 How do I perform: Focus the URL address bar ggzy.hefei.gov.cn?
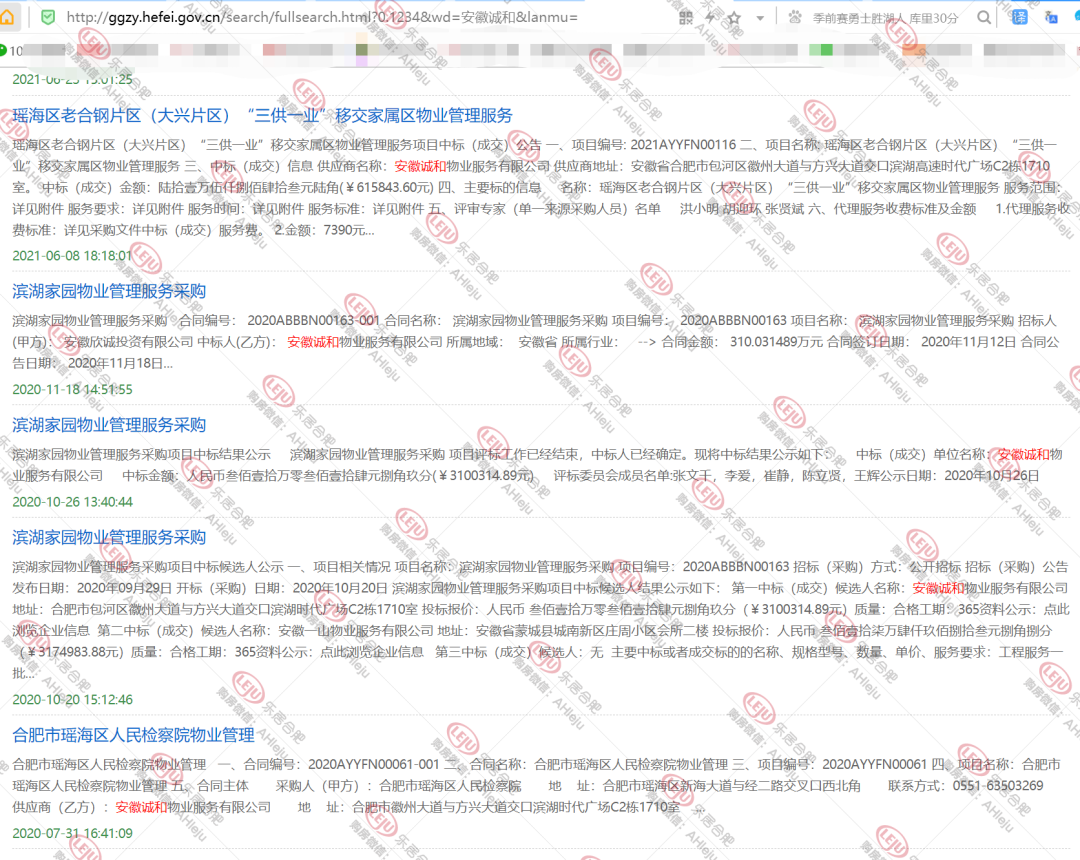point(322,17)
